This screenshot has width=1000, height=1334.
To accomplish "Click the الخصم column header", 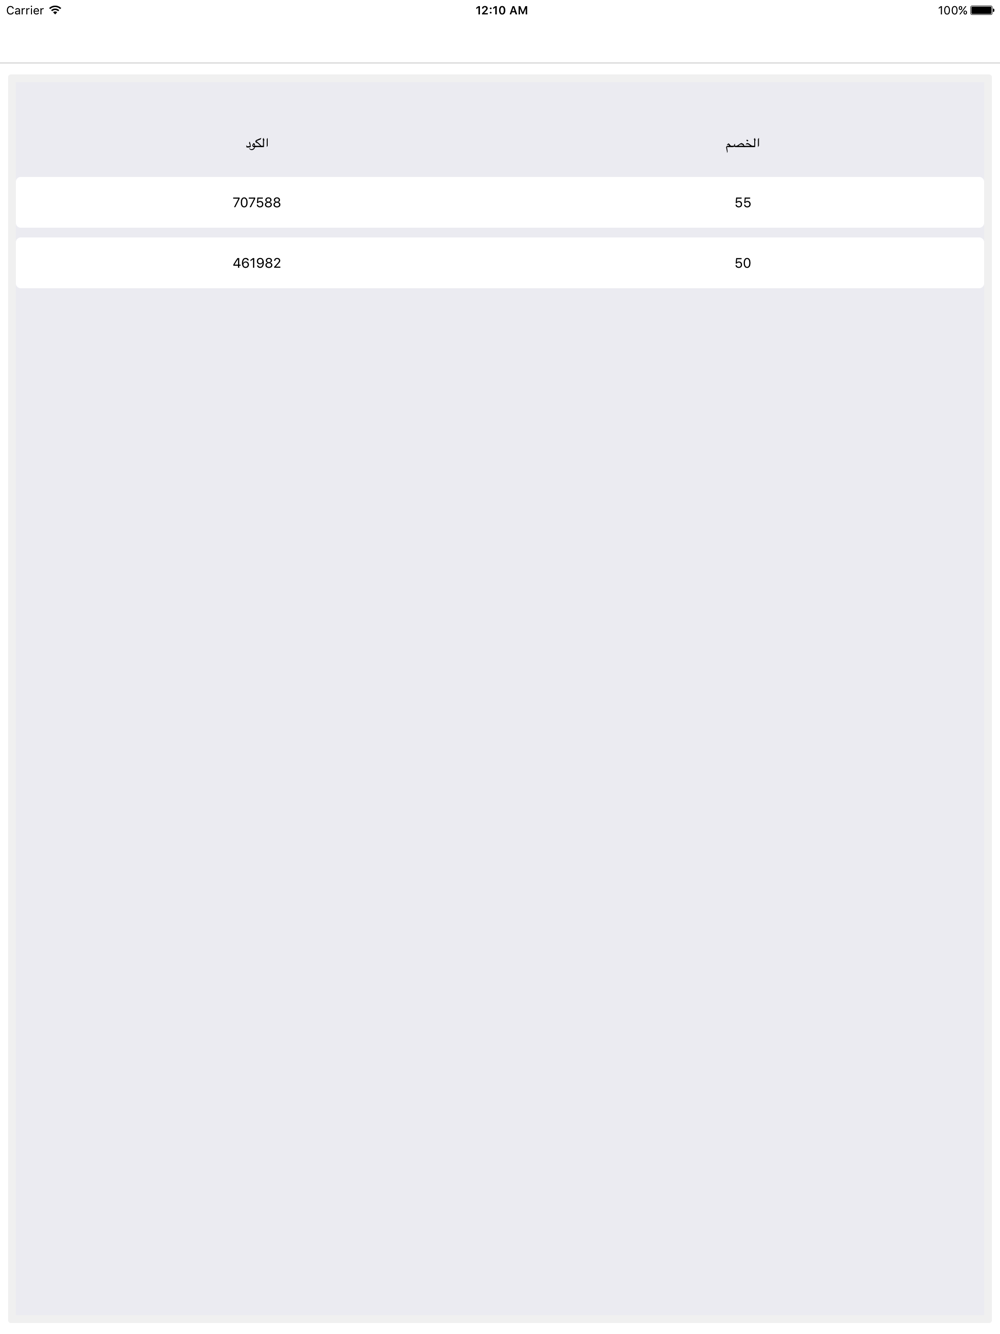I will coord(742,143).
